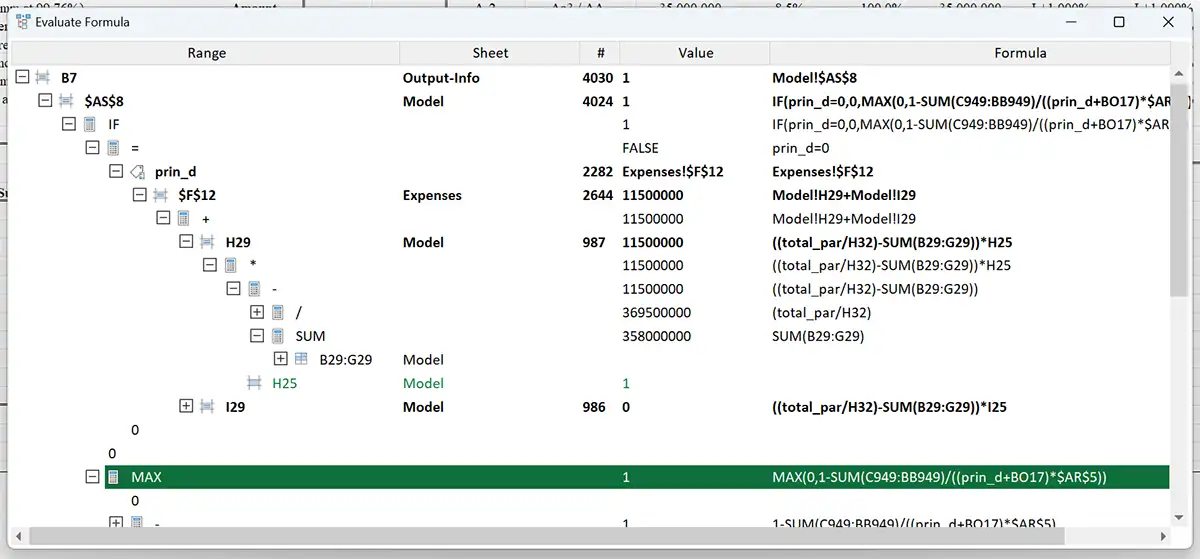Click the calculator icon beside IF
Image resolution: width=1200 pixels, height=559 pixels.
pos(88,124)
